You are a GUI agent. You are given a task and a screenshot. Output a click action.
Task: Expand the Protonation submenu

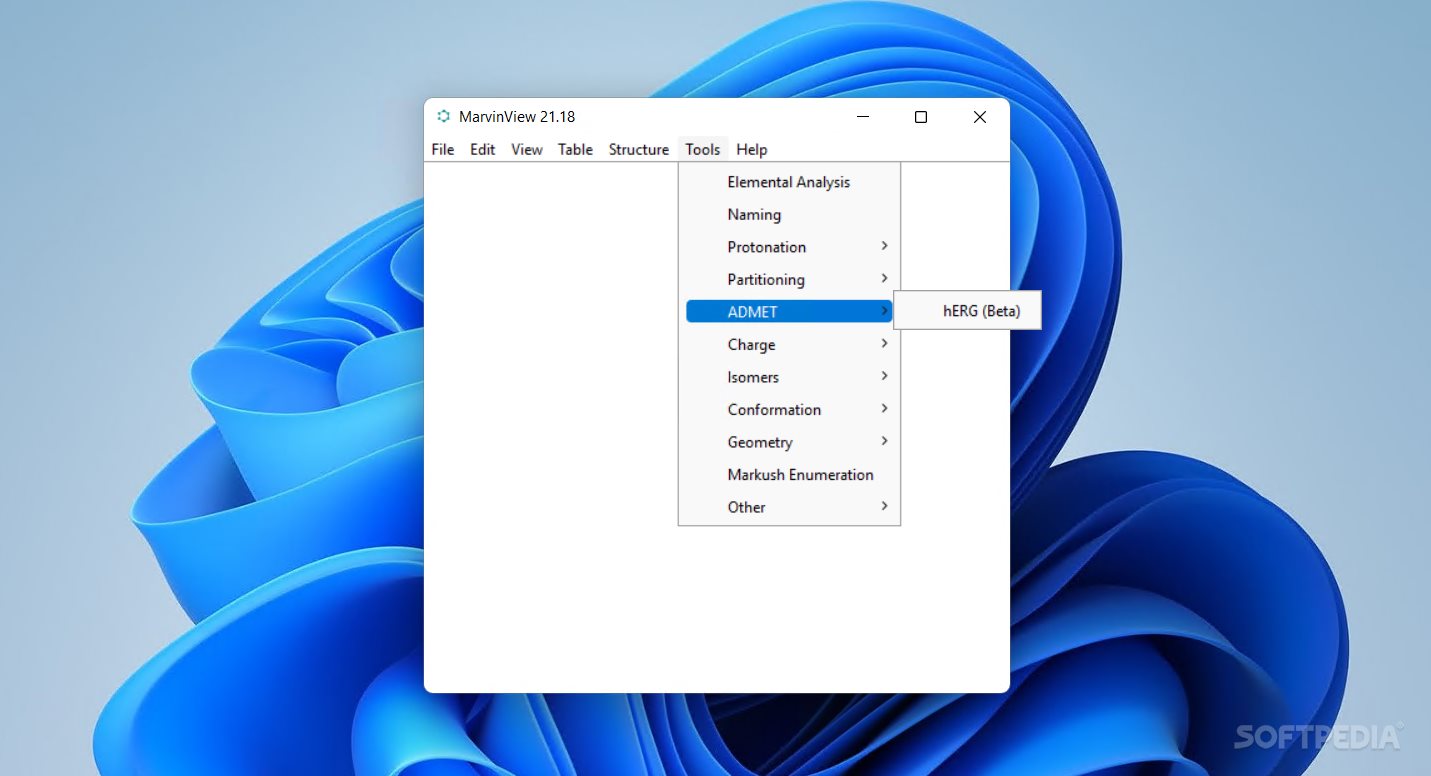[789, 247]
